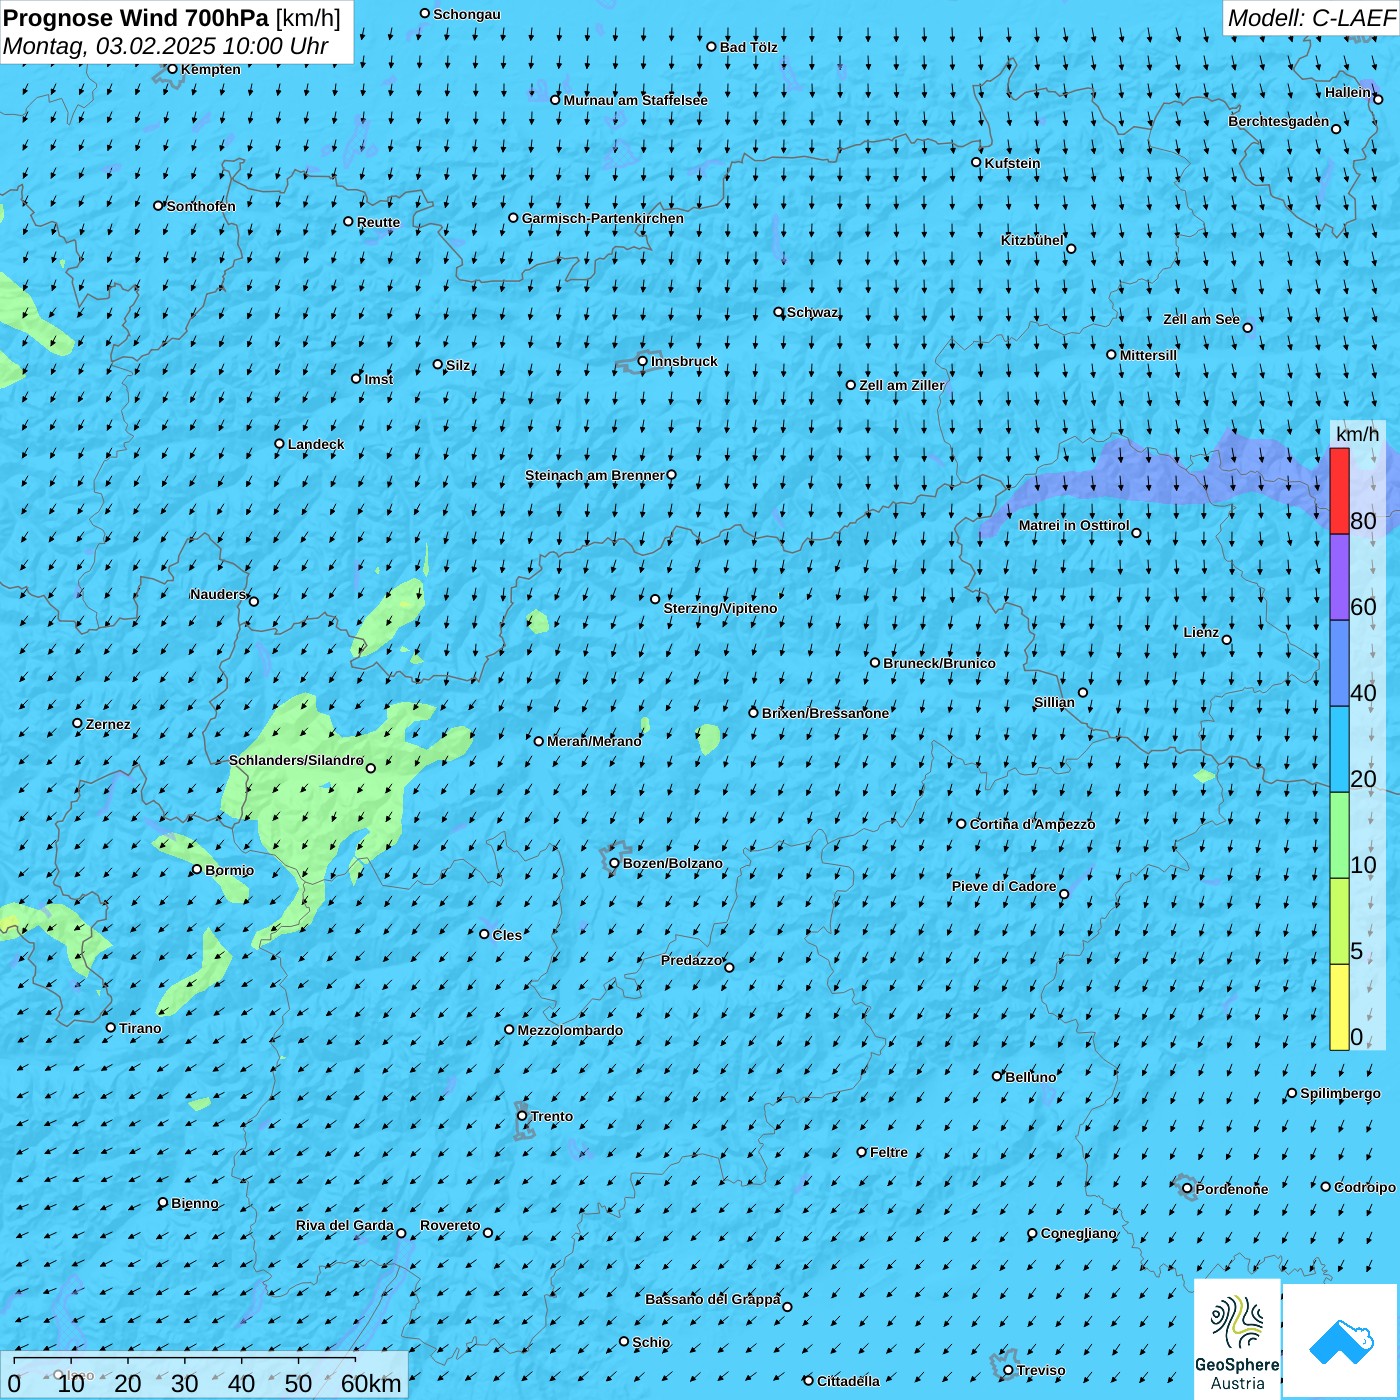
Task: Click the Bad Tölz city marker
Action: pyautogui.click(x=712, y=47)
